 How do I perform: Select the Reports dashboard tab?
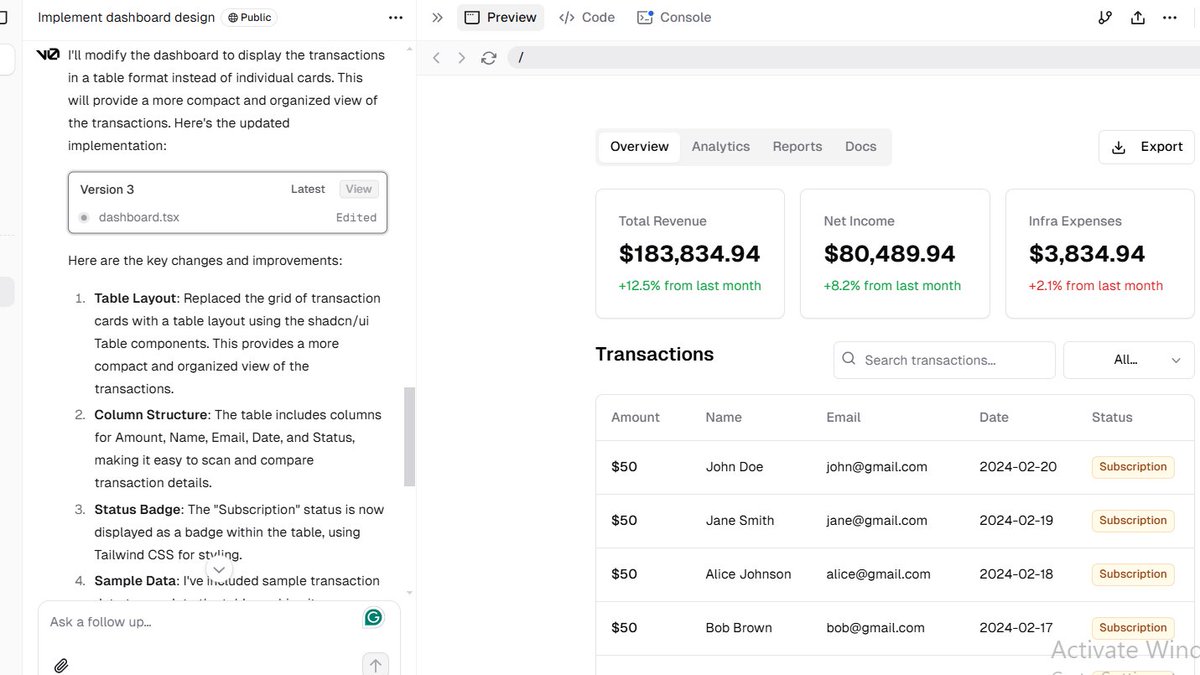797,146
